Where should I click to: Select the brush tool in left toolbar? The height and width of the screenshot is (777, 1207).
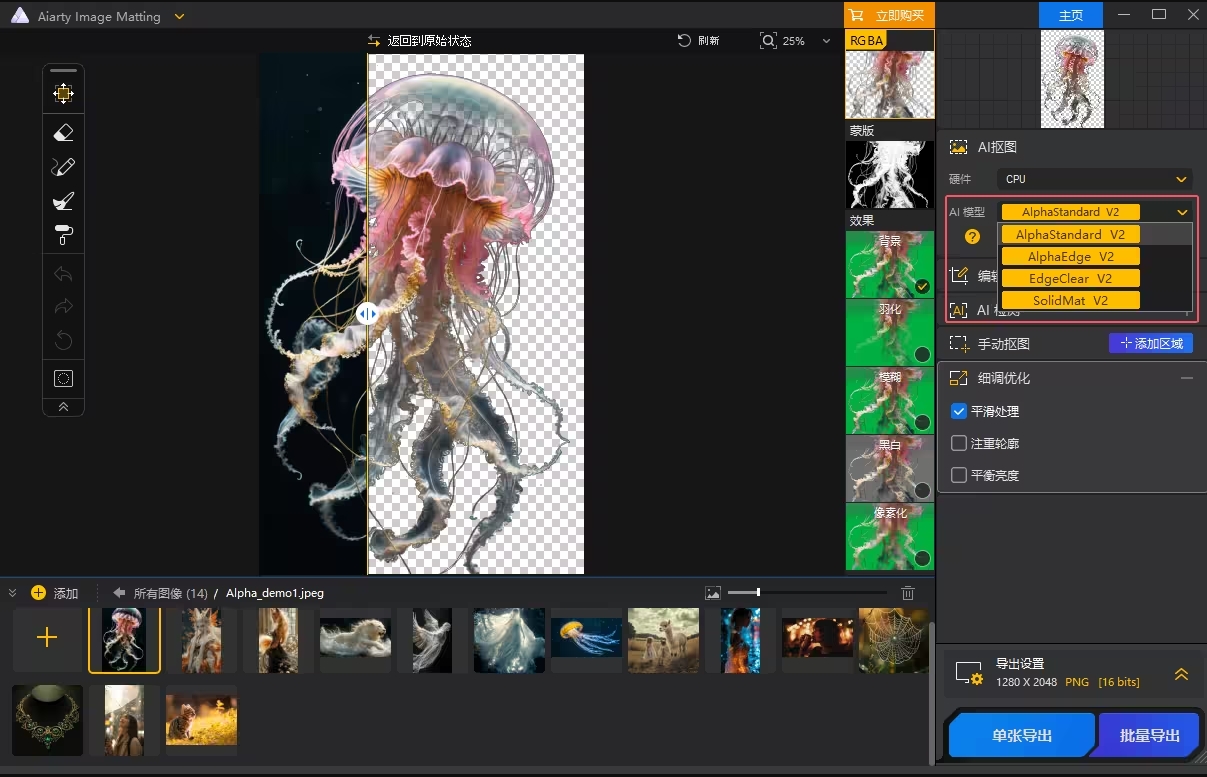[x=63, y=201]
